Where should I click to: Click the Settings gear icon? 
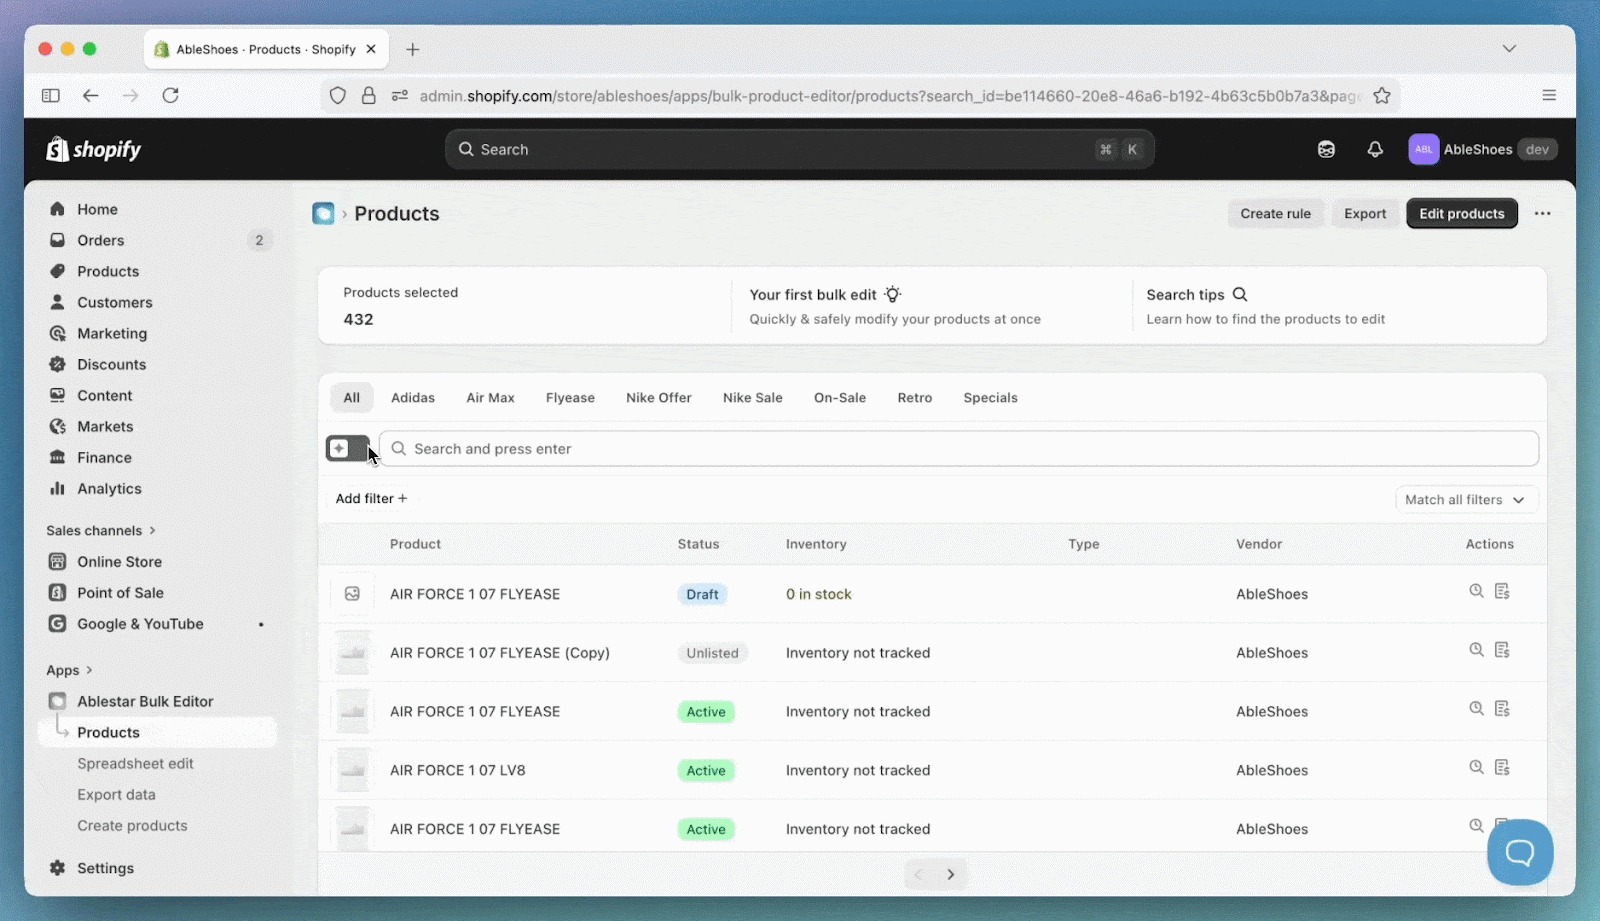click(x=57, y=868)
